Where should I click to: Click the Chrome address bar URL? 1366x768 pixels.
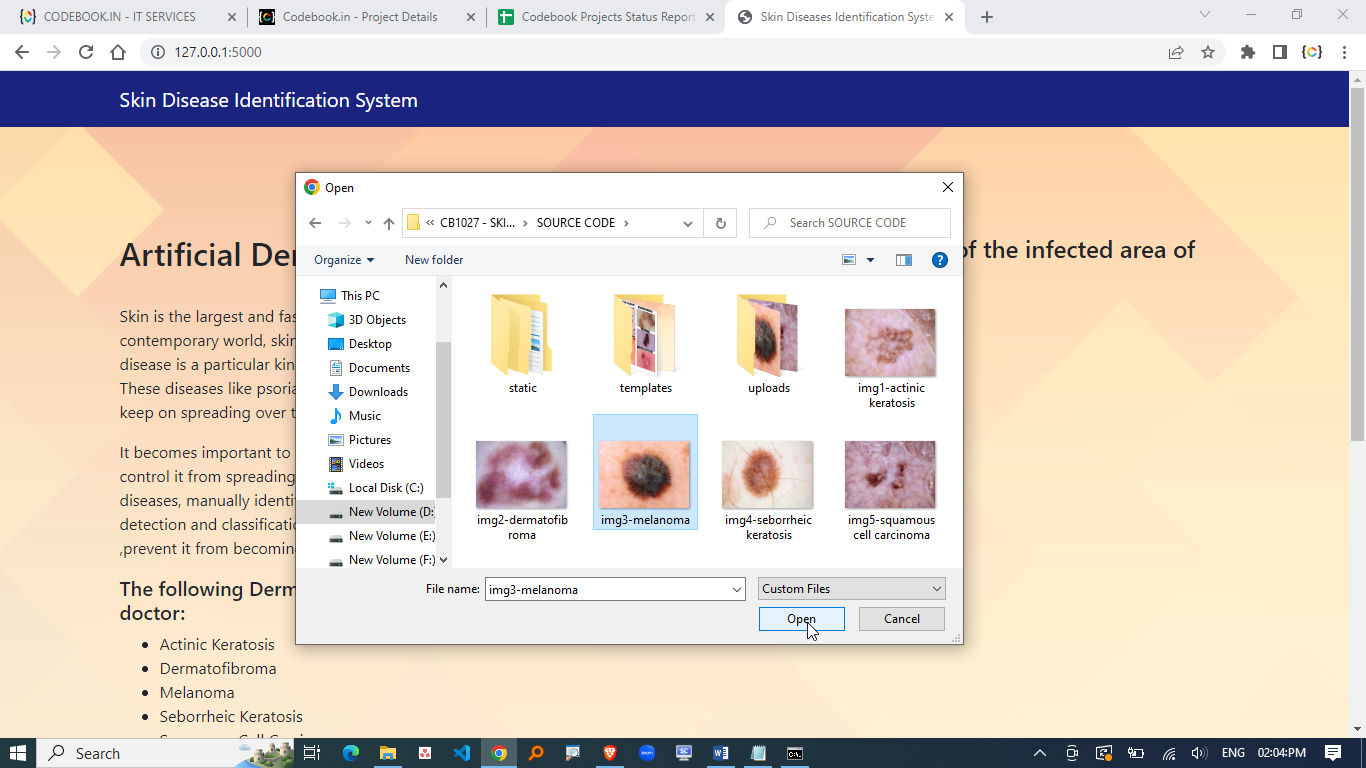(x=218, y=52)
